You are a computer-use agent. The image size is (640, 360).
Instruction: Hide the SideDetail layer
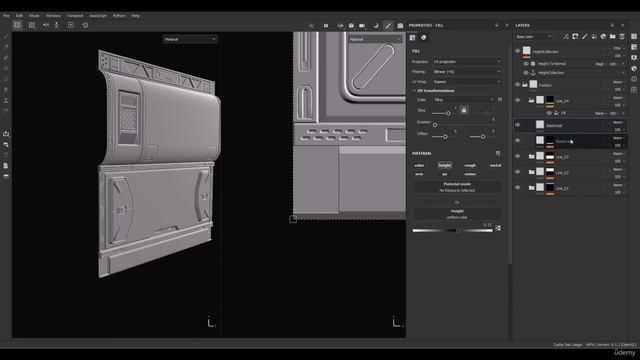coord(518,125)
